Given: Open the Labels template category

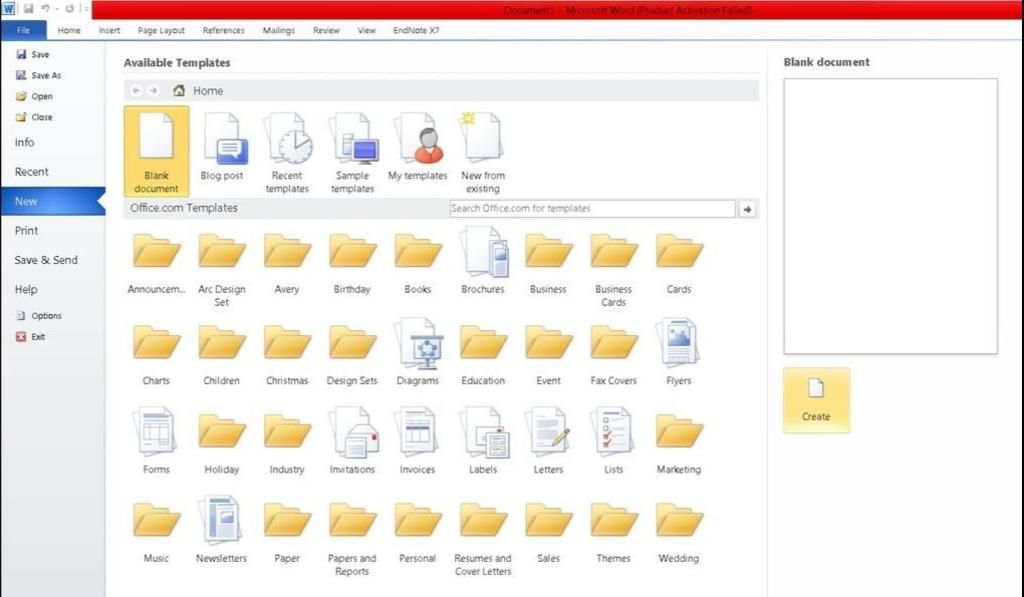Looking at the screenshot, I should 483,442.
